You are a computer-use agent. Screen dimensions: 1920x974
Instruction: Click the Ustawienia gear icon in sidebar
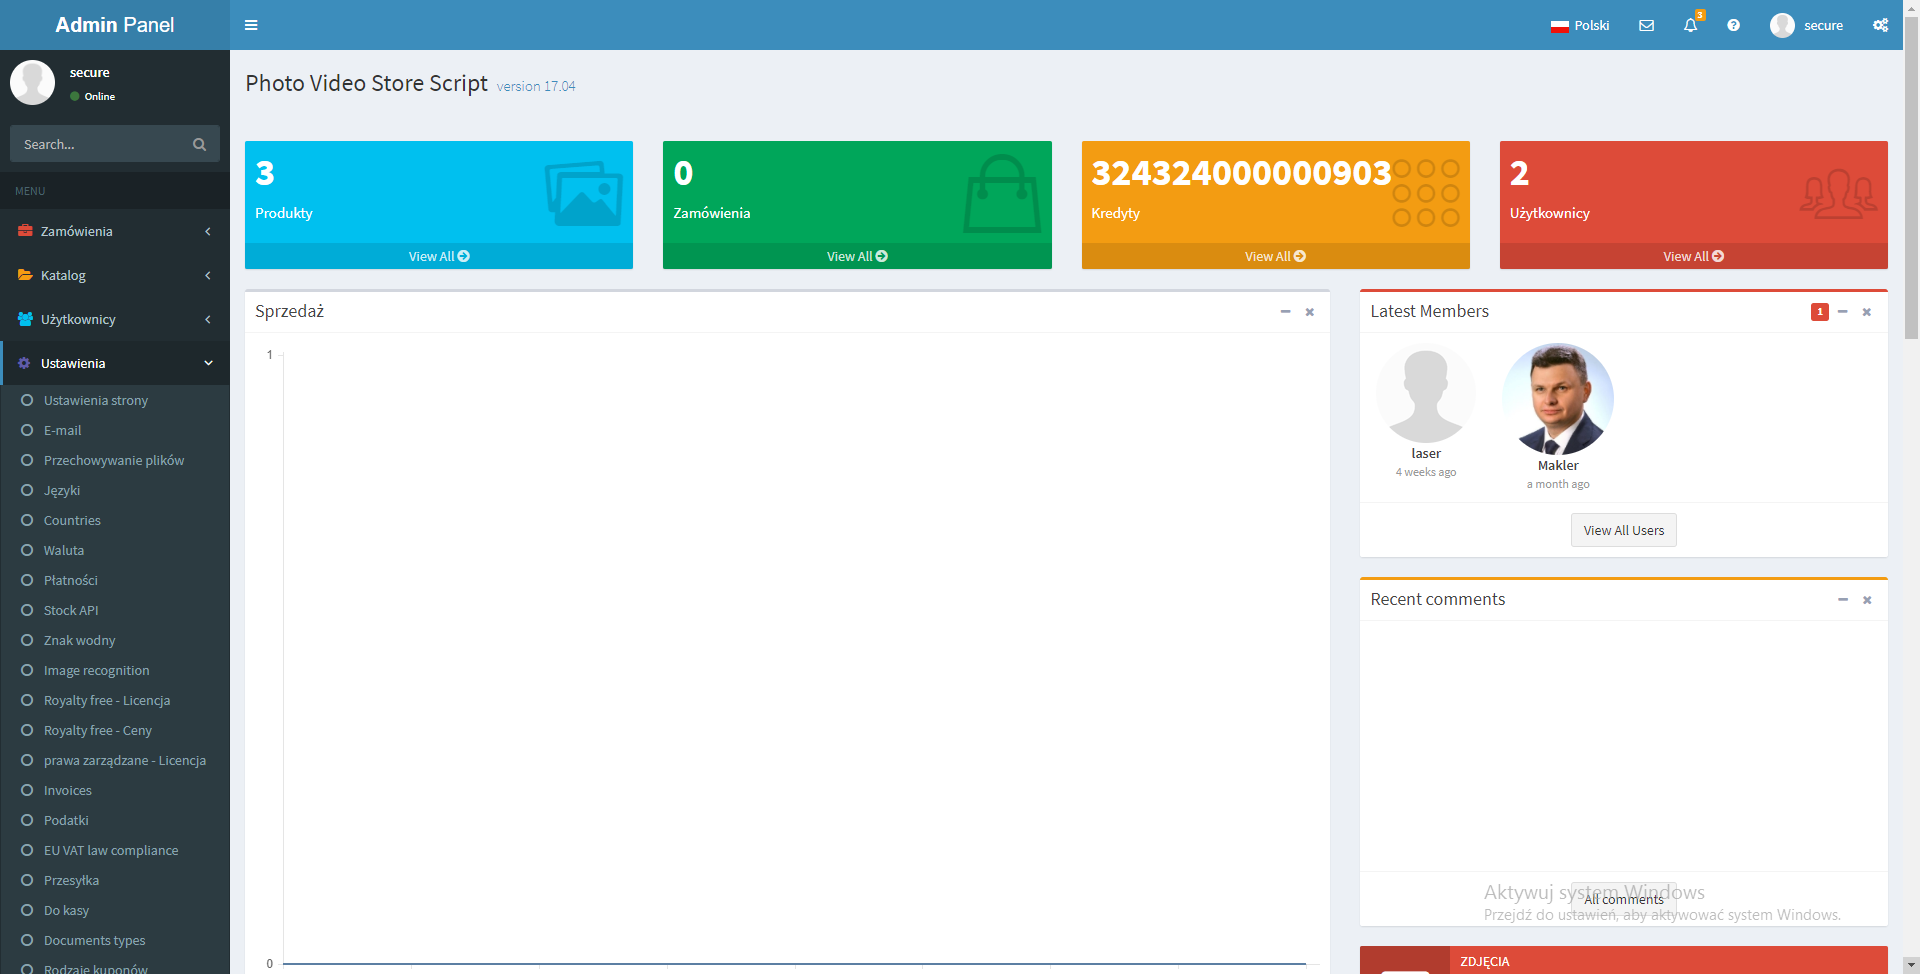click(x=24, y=363)
